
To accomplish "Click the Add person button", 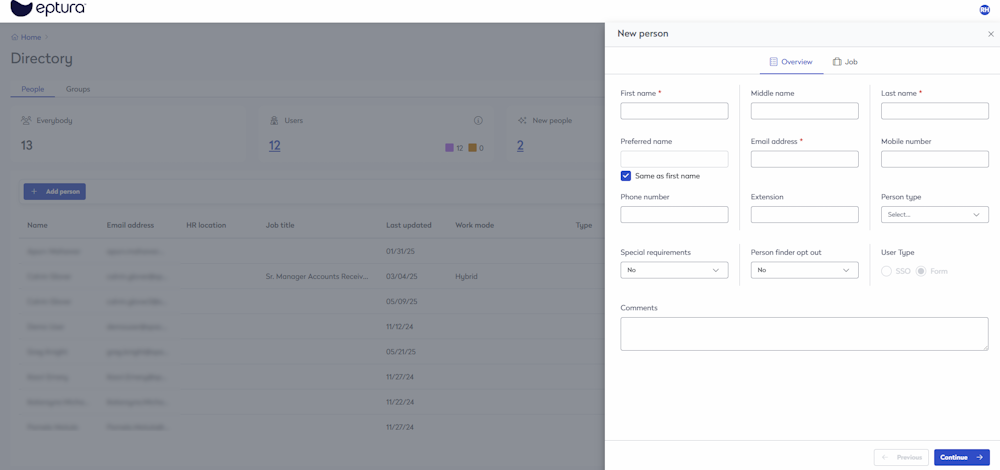I will tap(54, 191).
